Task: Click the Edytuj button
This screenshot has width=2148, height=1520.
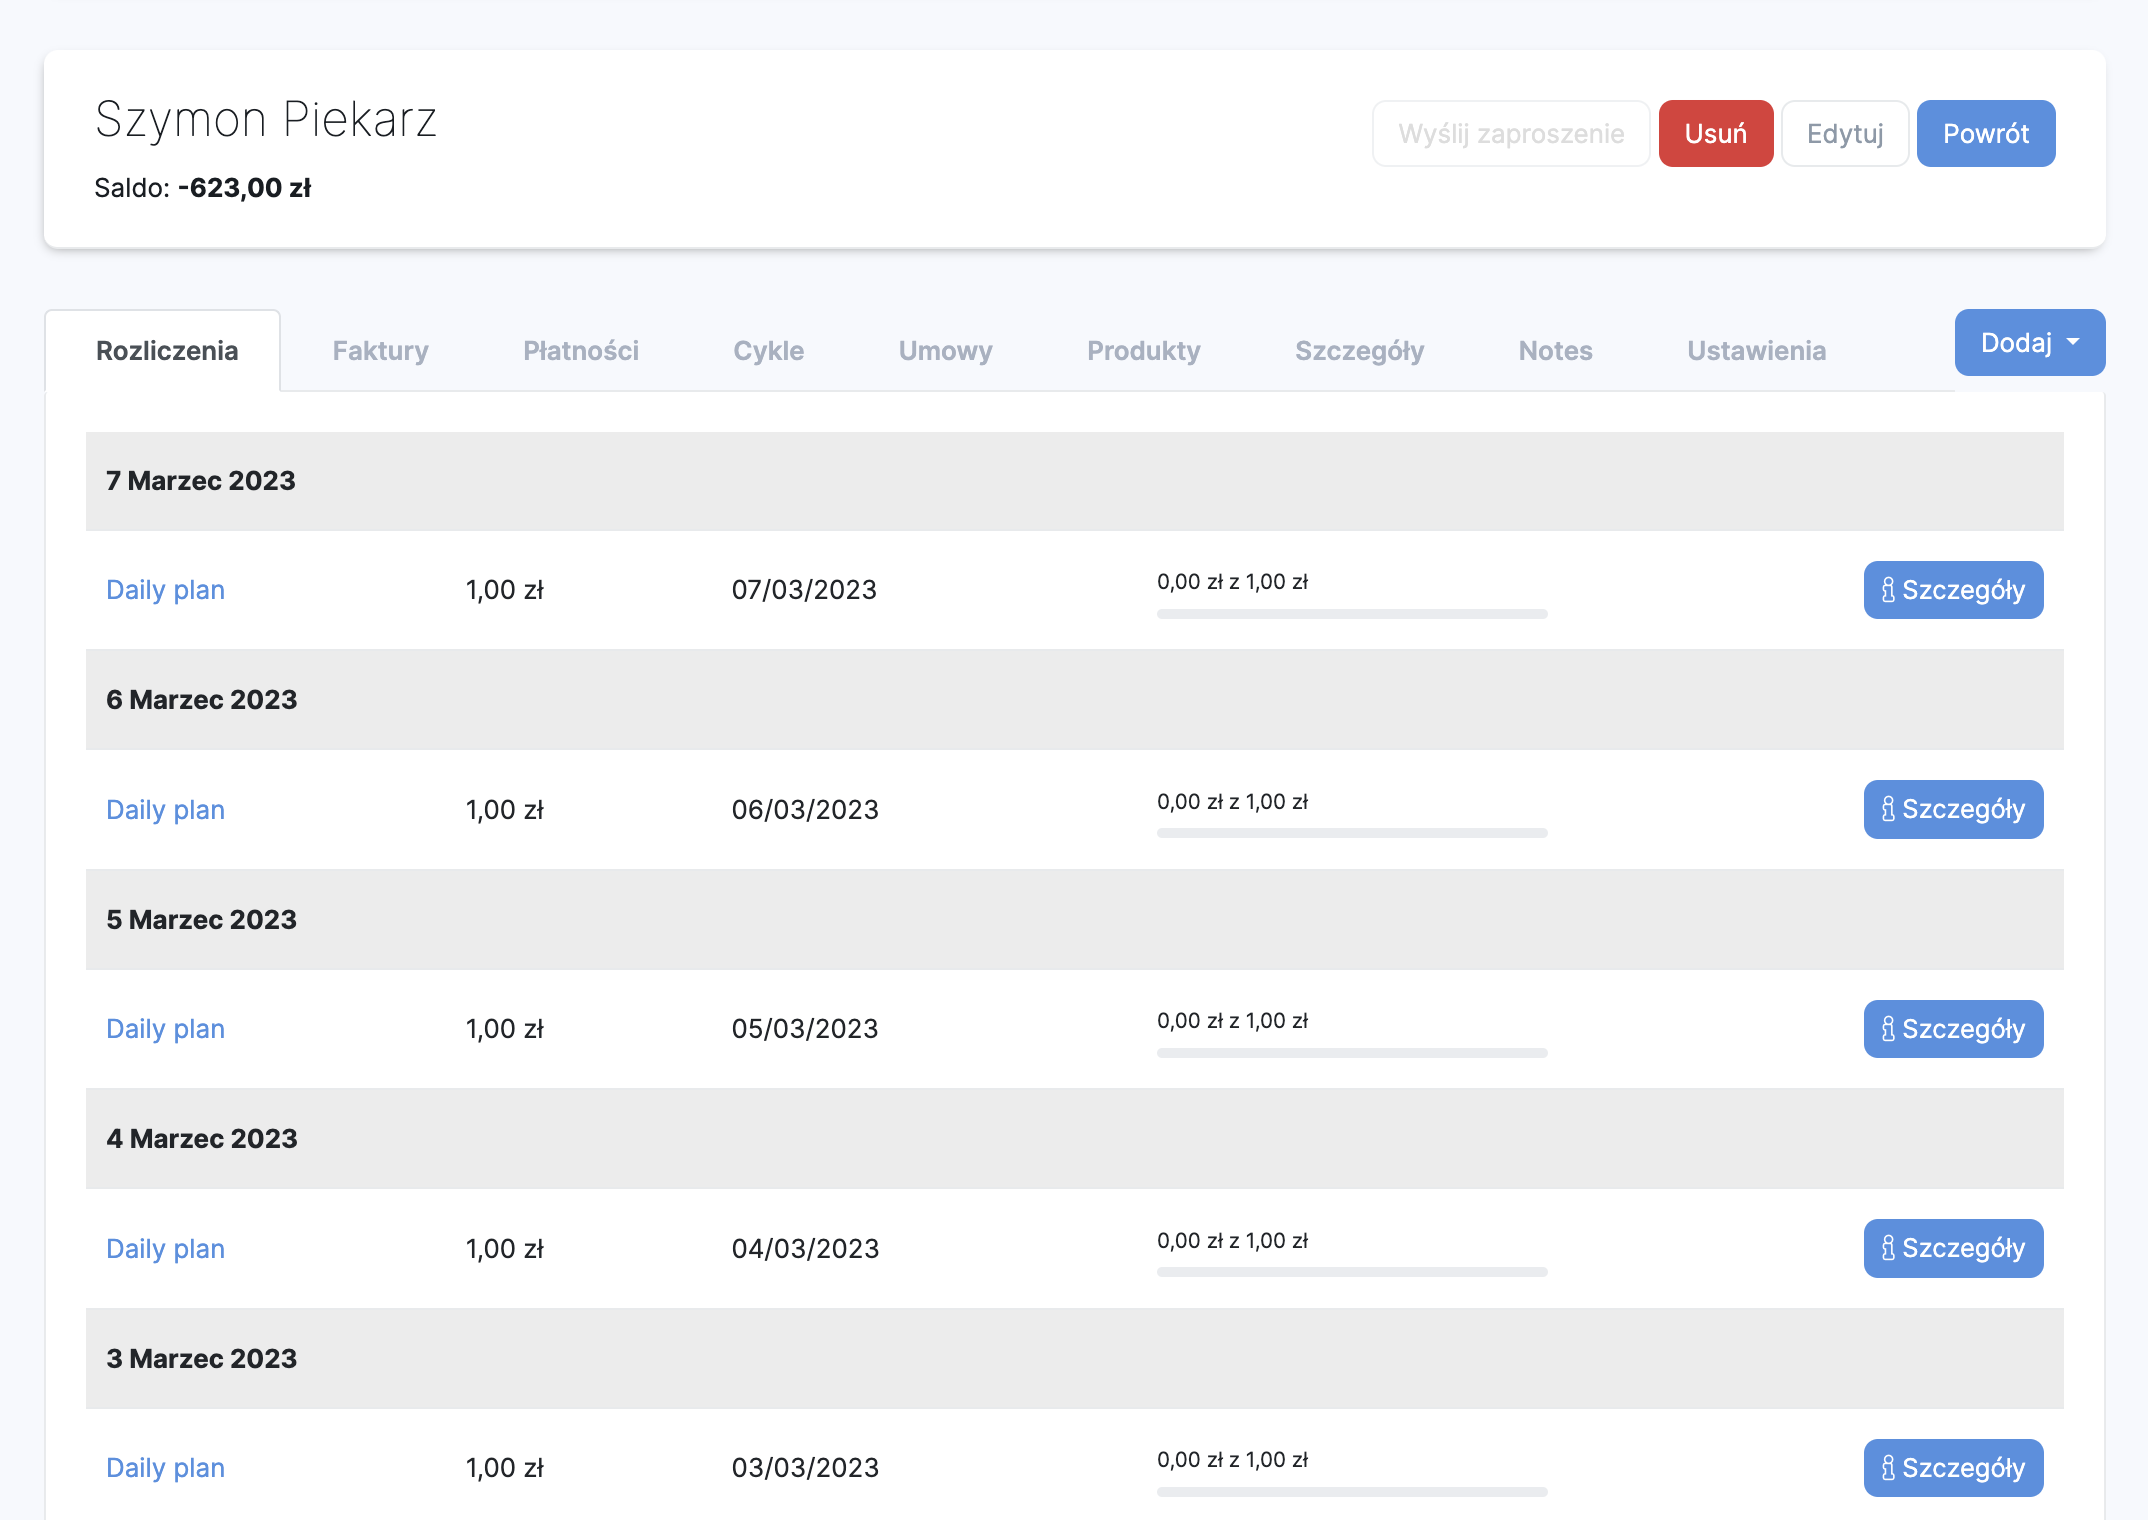Action: click(x=1844, y=134)
